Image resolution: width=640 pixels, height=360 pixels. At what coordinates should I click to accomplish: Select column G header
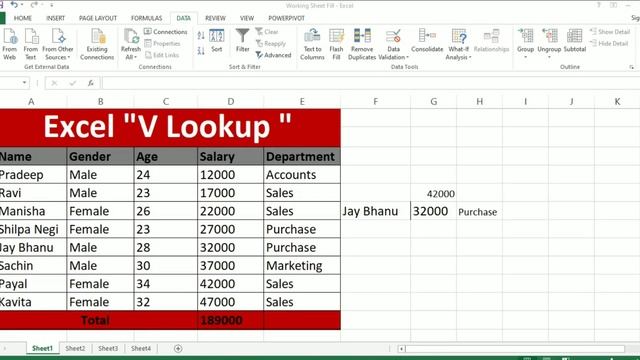(x=433, y=101)
